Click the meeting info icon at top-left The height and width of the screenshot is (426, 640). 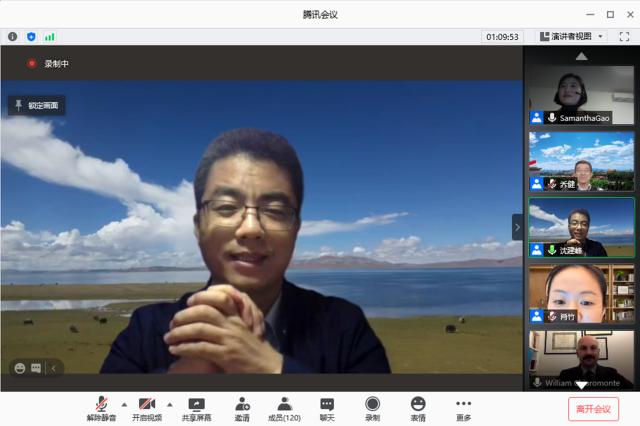tap(13, 37)
